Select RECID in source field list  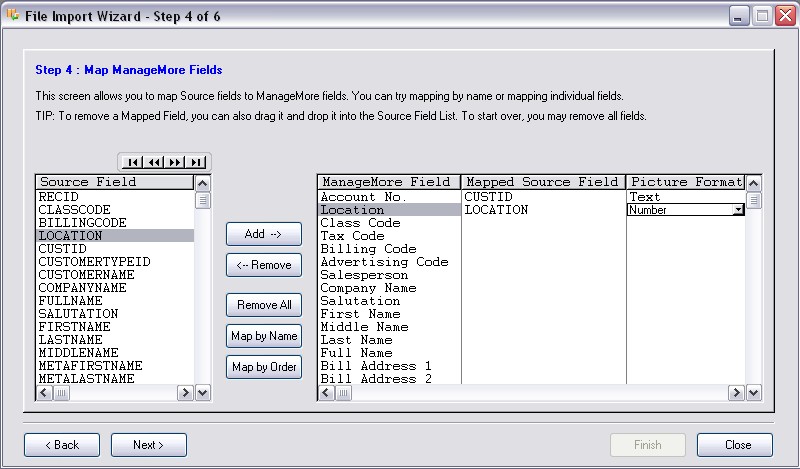tap(115, 197)
